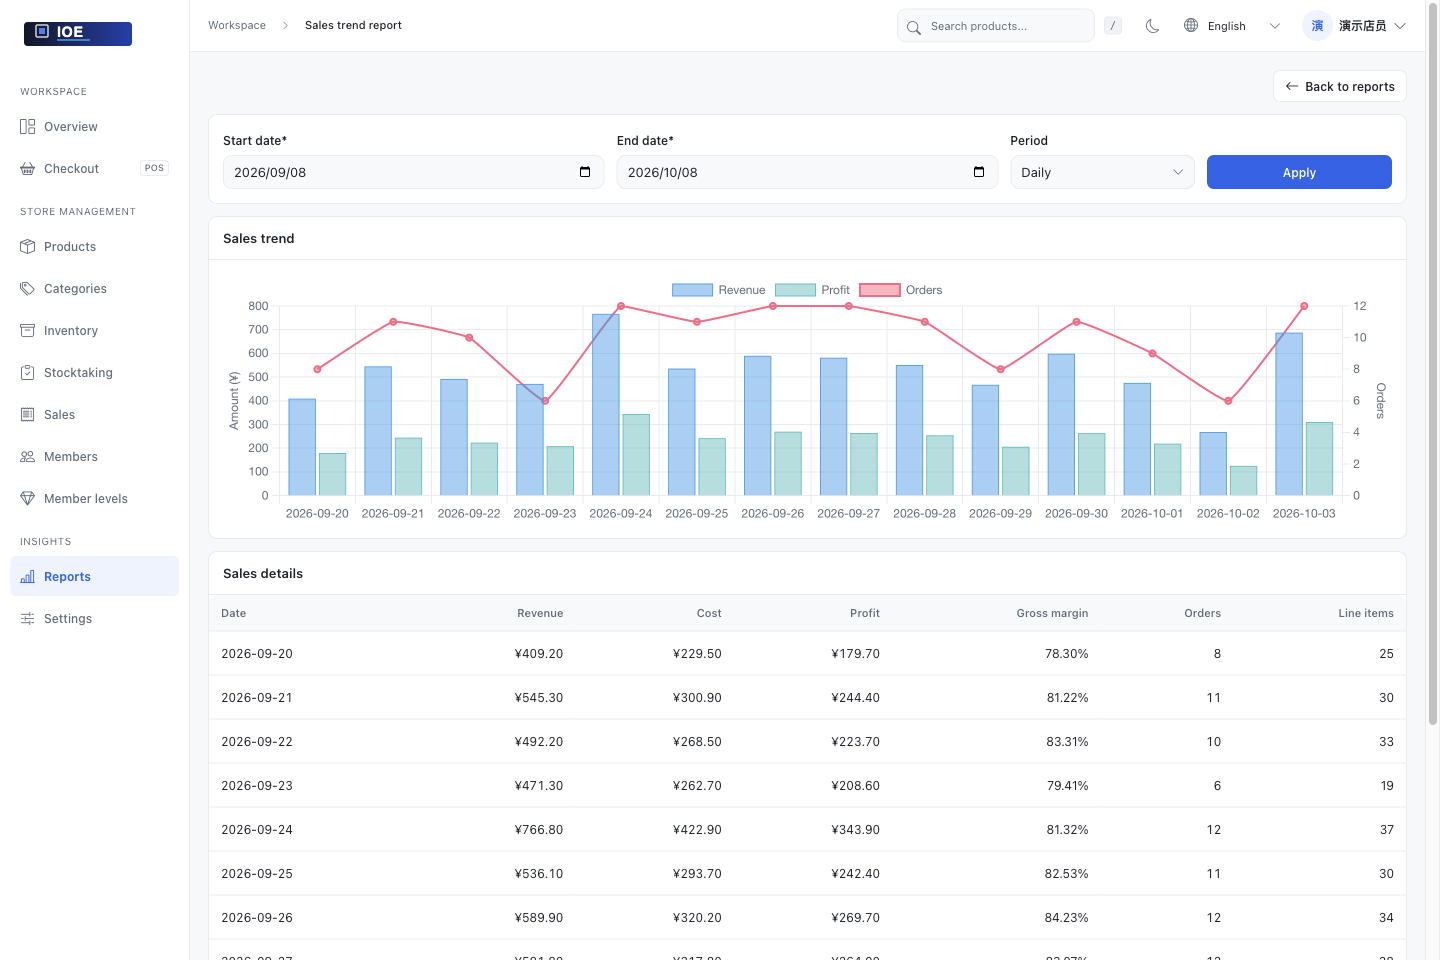1440x960 pixels.
Task: Click the Stocktaking clipboard icon
Action: coord(28,373)
